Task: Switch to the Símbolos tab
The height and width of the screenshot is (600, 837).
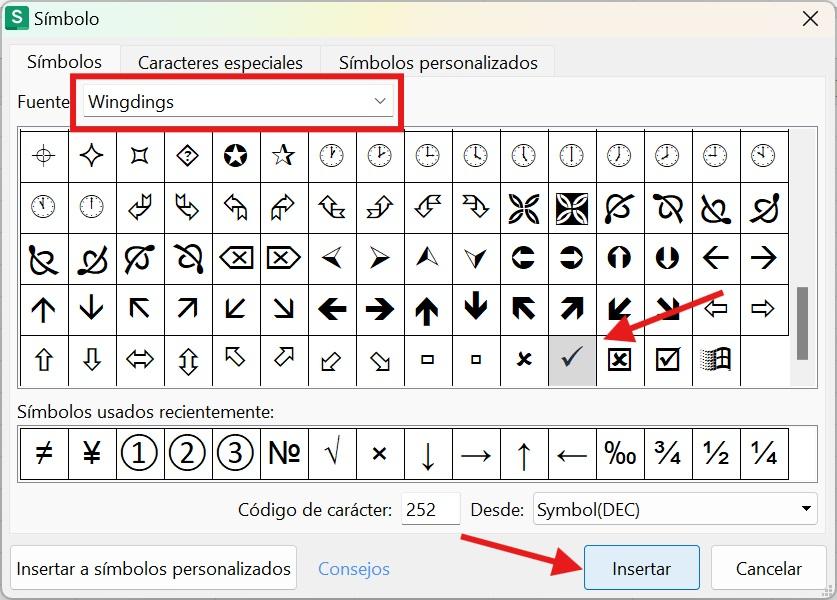Action: click(64, 62)
